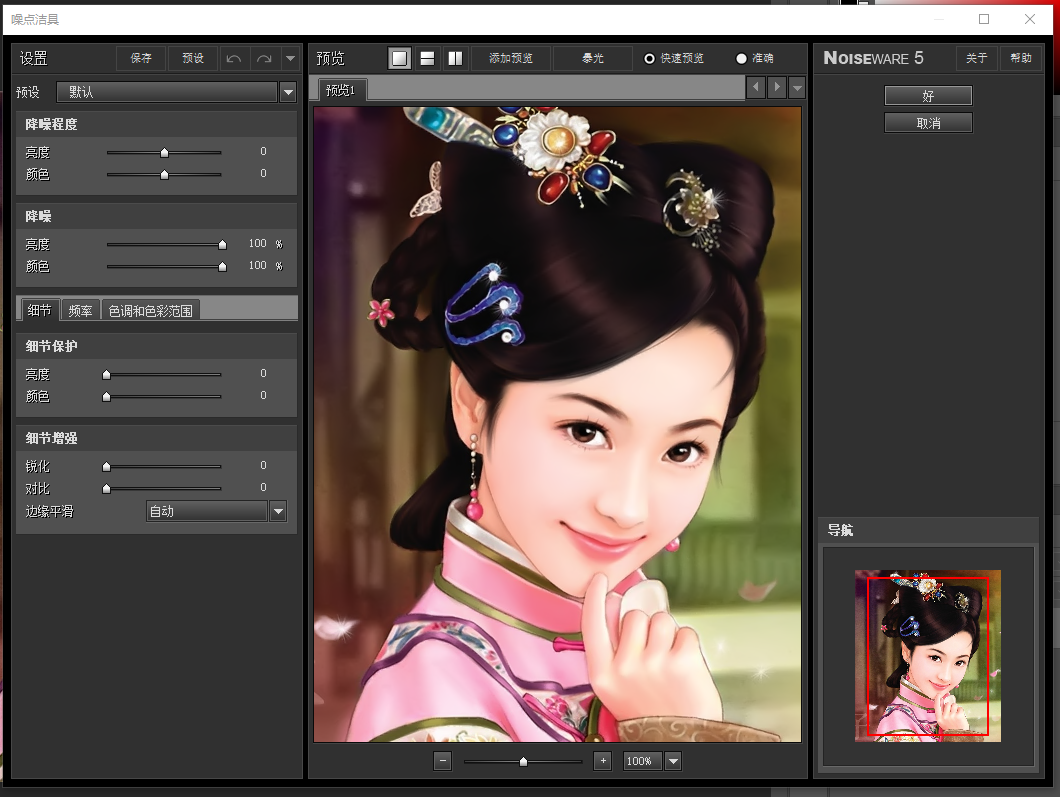Click the 添加预览 button
Screen dimensions: 1060x797
[x=511, y=58]
